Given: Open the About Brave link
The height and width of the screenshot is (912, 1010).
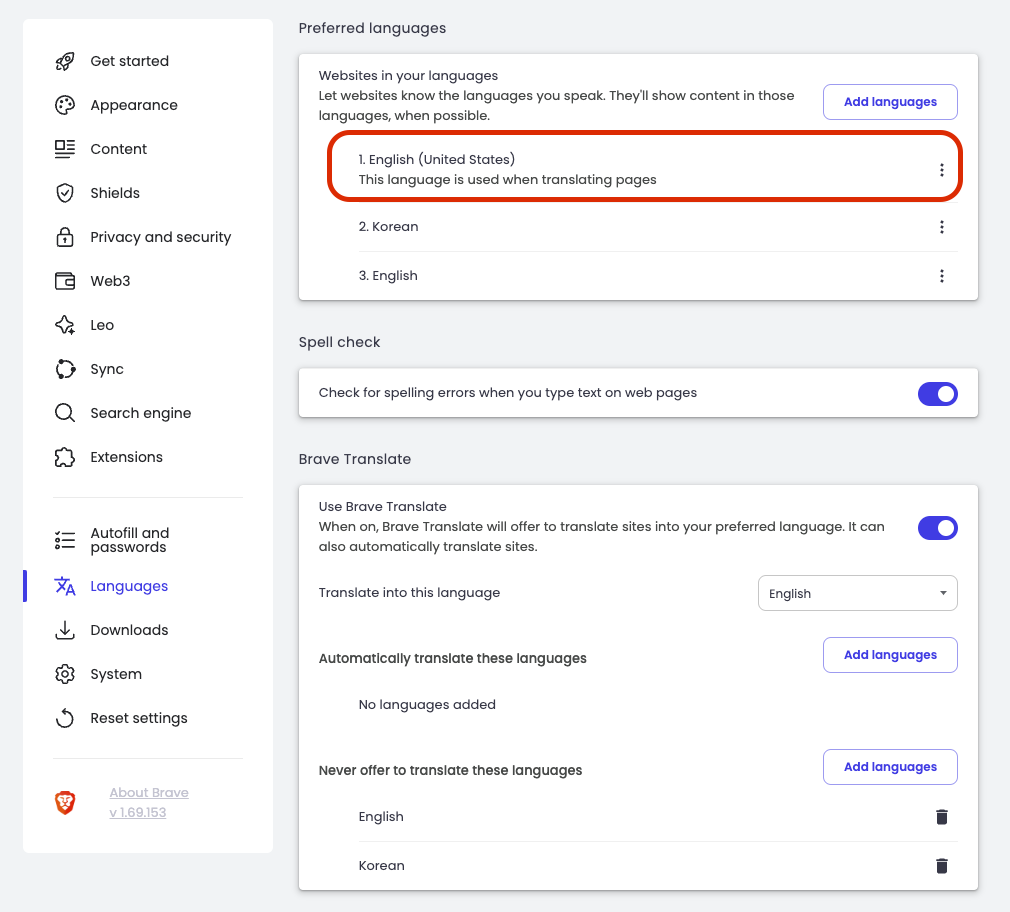Looking at the screenshot, I should [149, 792].
